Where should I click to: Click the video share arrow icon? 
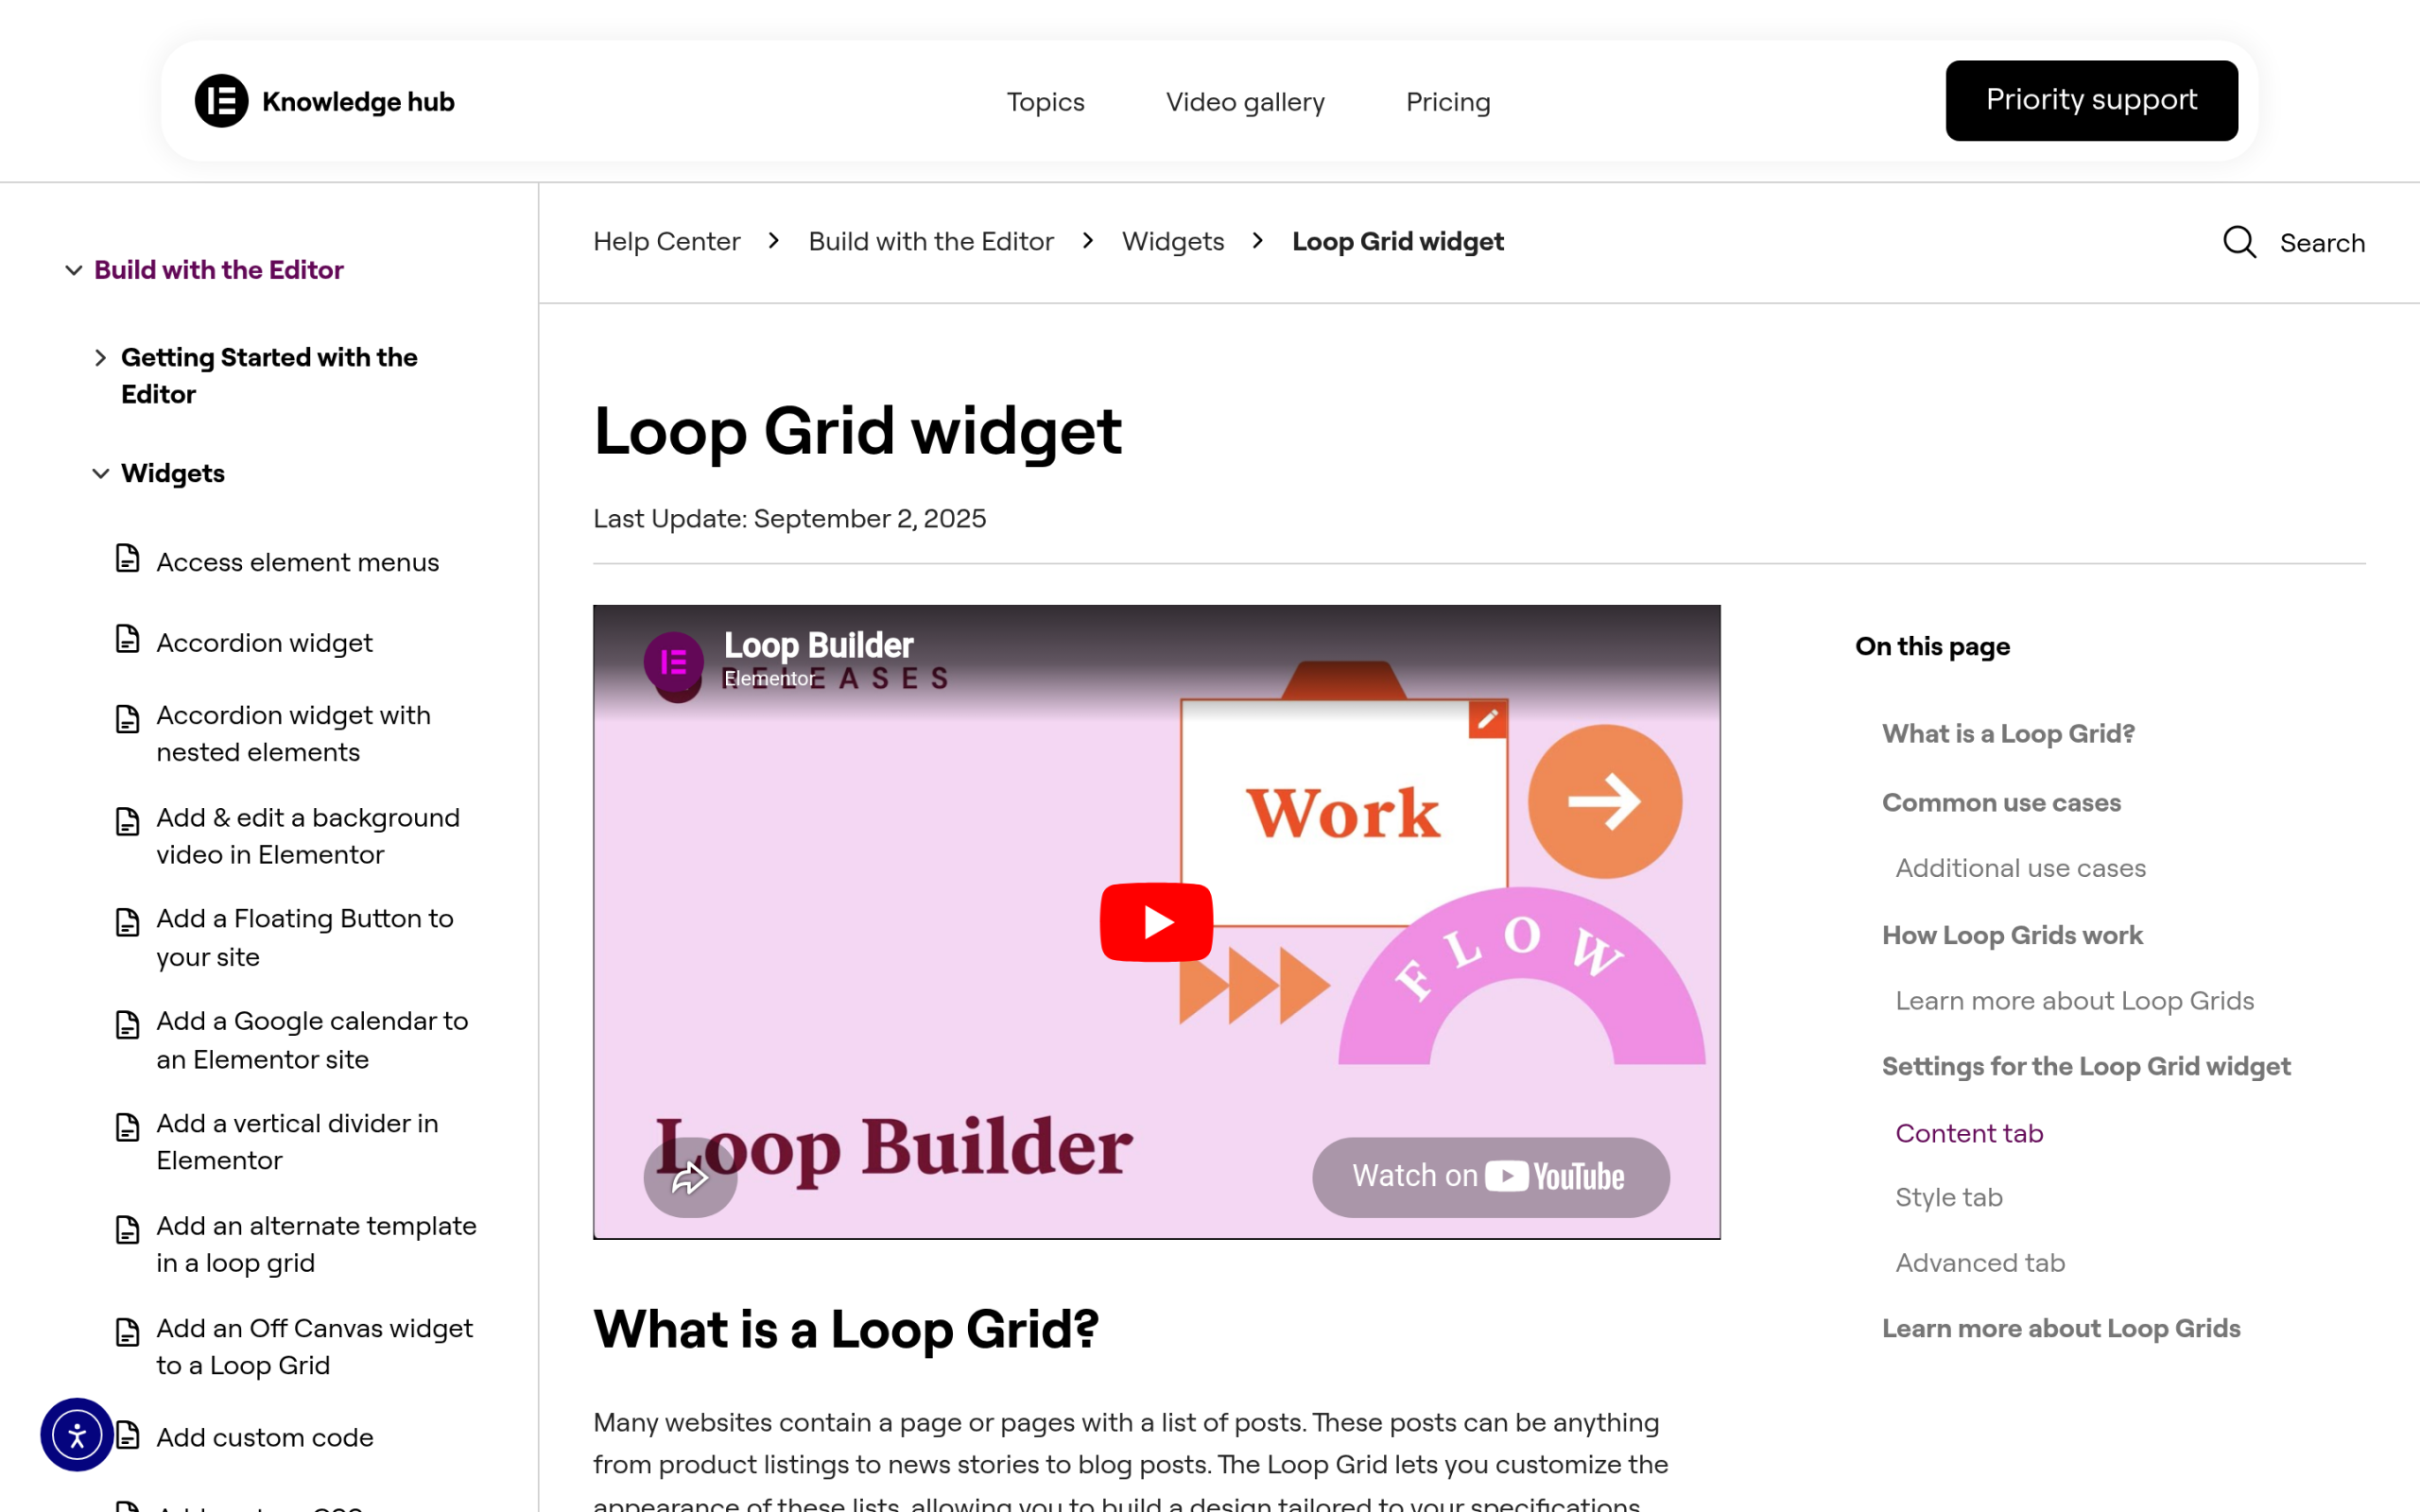690,1178
